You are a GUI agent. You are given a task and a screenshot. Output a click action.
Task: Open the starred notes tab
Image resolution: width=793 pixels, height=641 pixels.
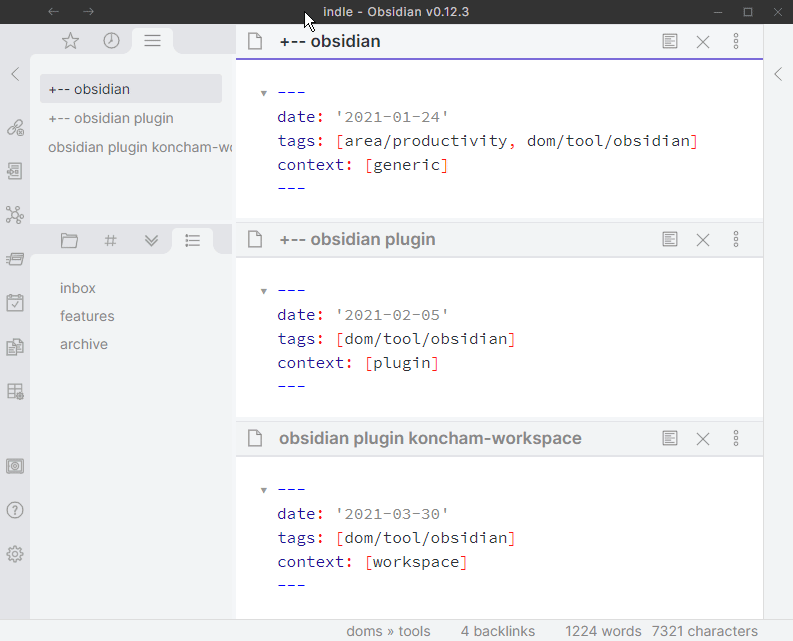(70, 40)
